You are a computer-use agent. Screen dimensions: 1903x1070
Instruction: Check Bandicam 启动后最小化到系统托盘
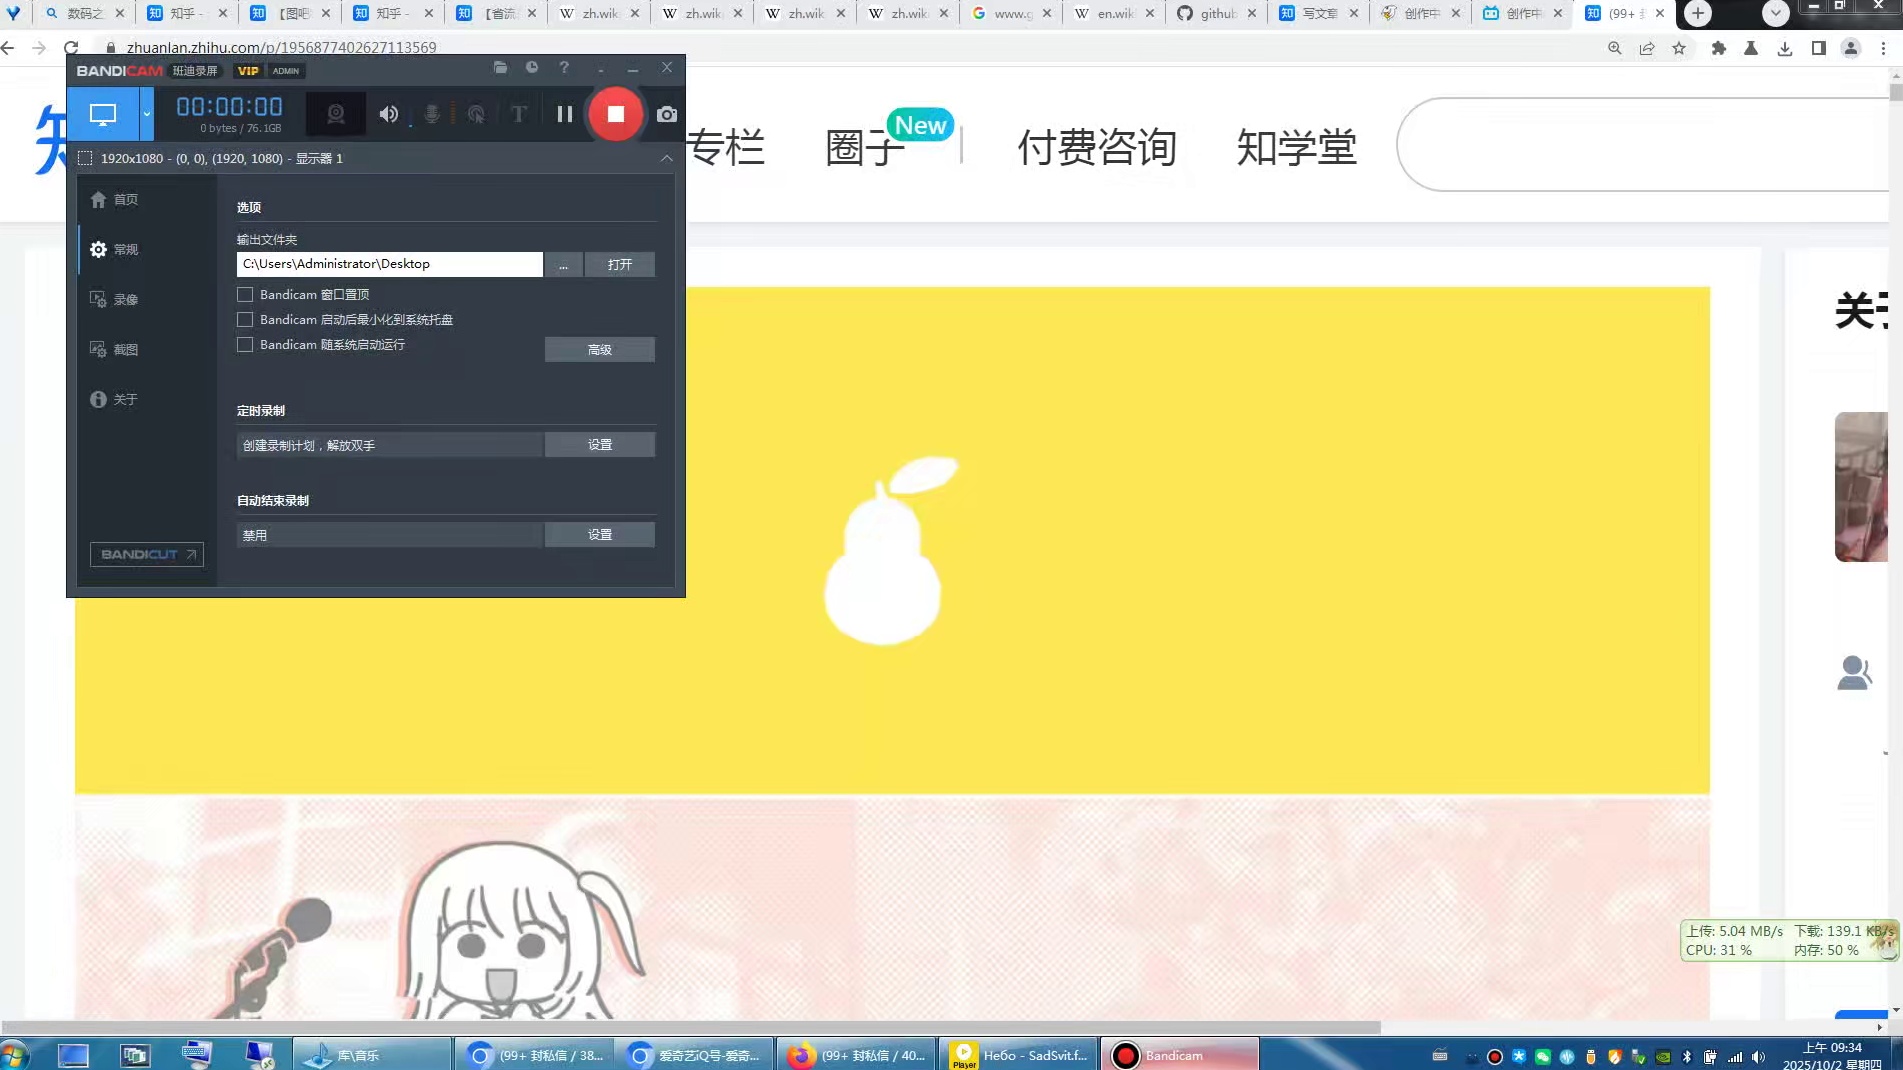point(245,319)
